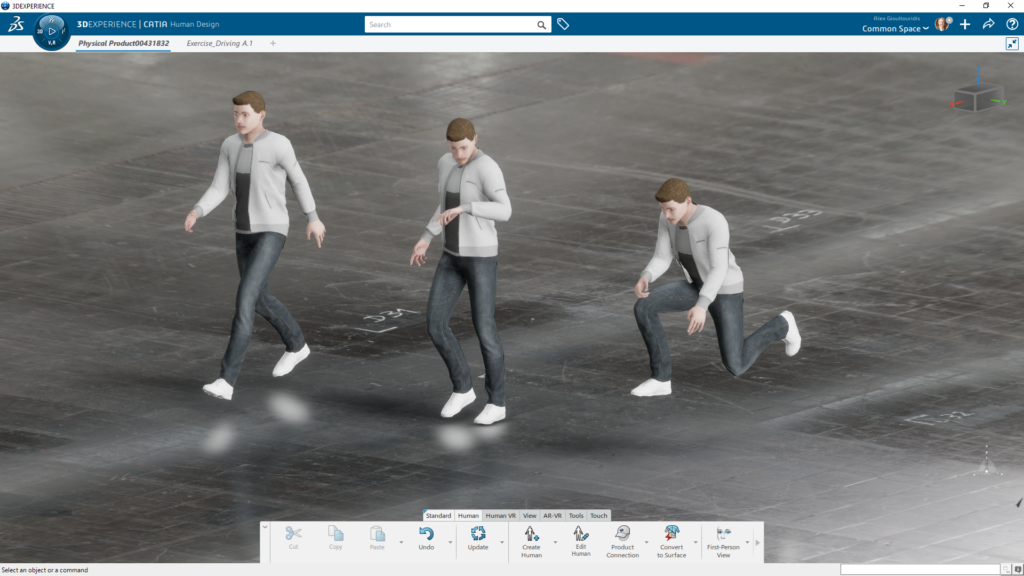1024x576 pixels.
Task: Toggle the collapse view button top-right
Action: (x=1012, y=44)
